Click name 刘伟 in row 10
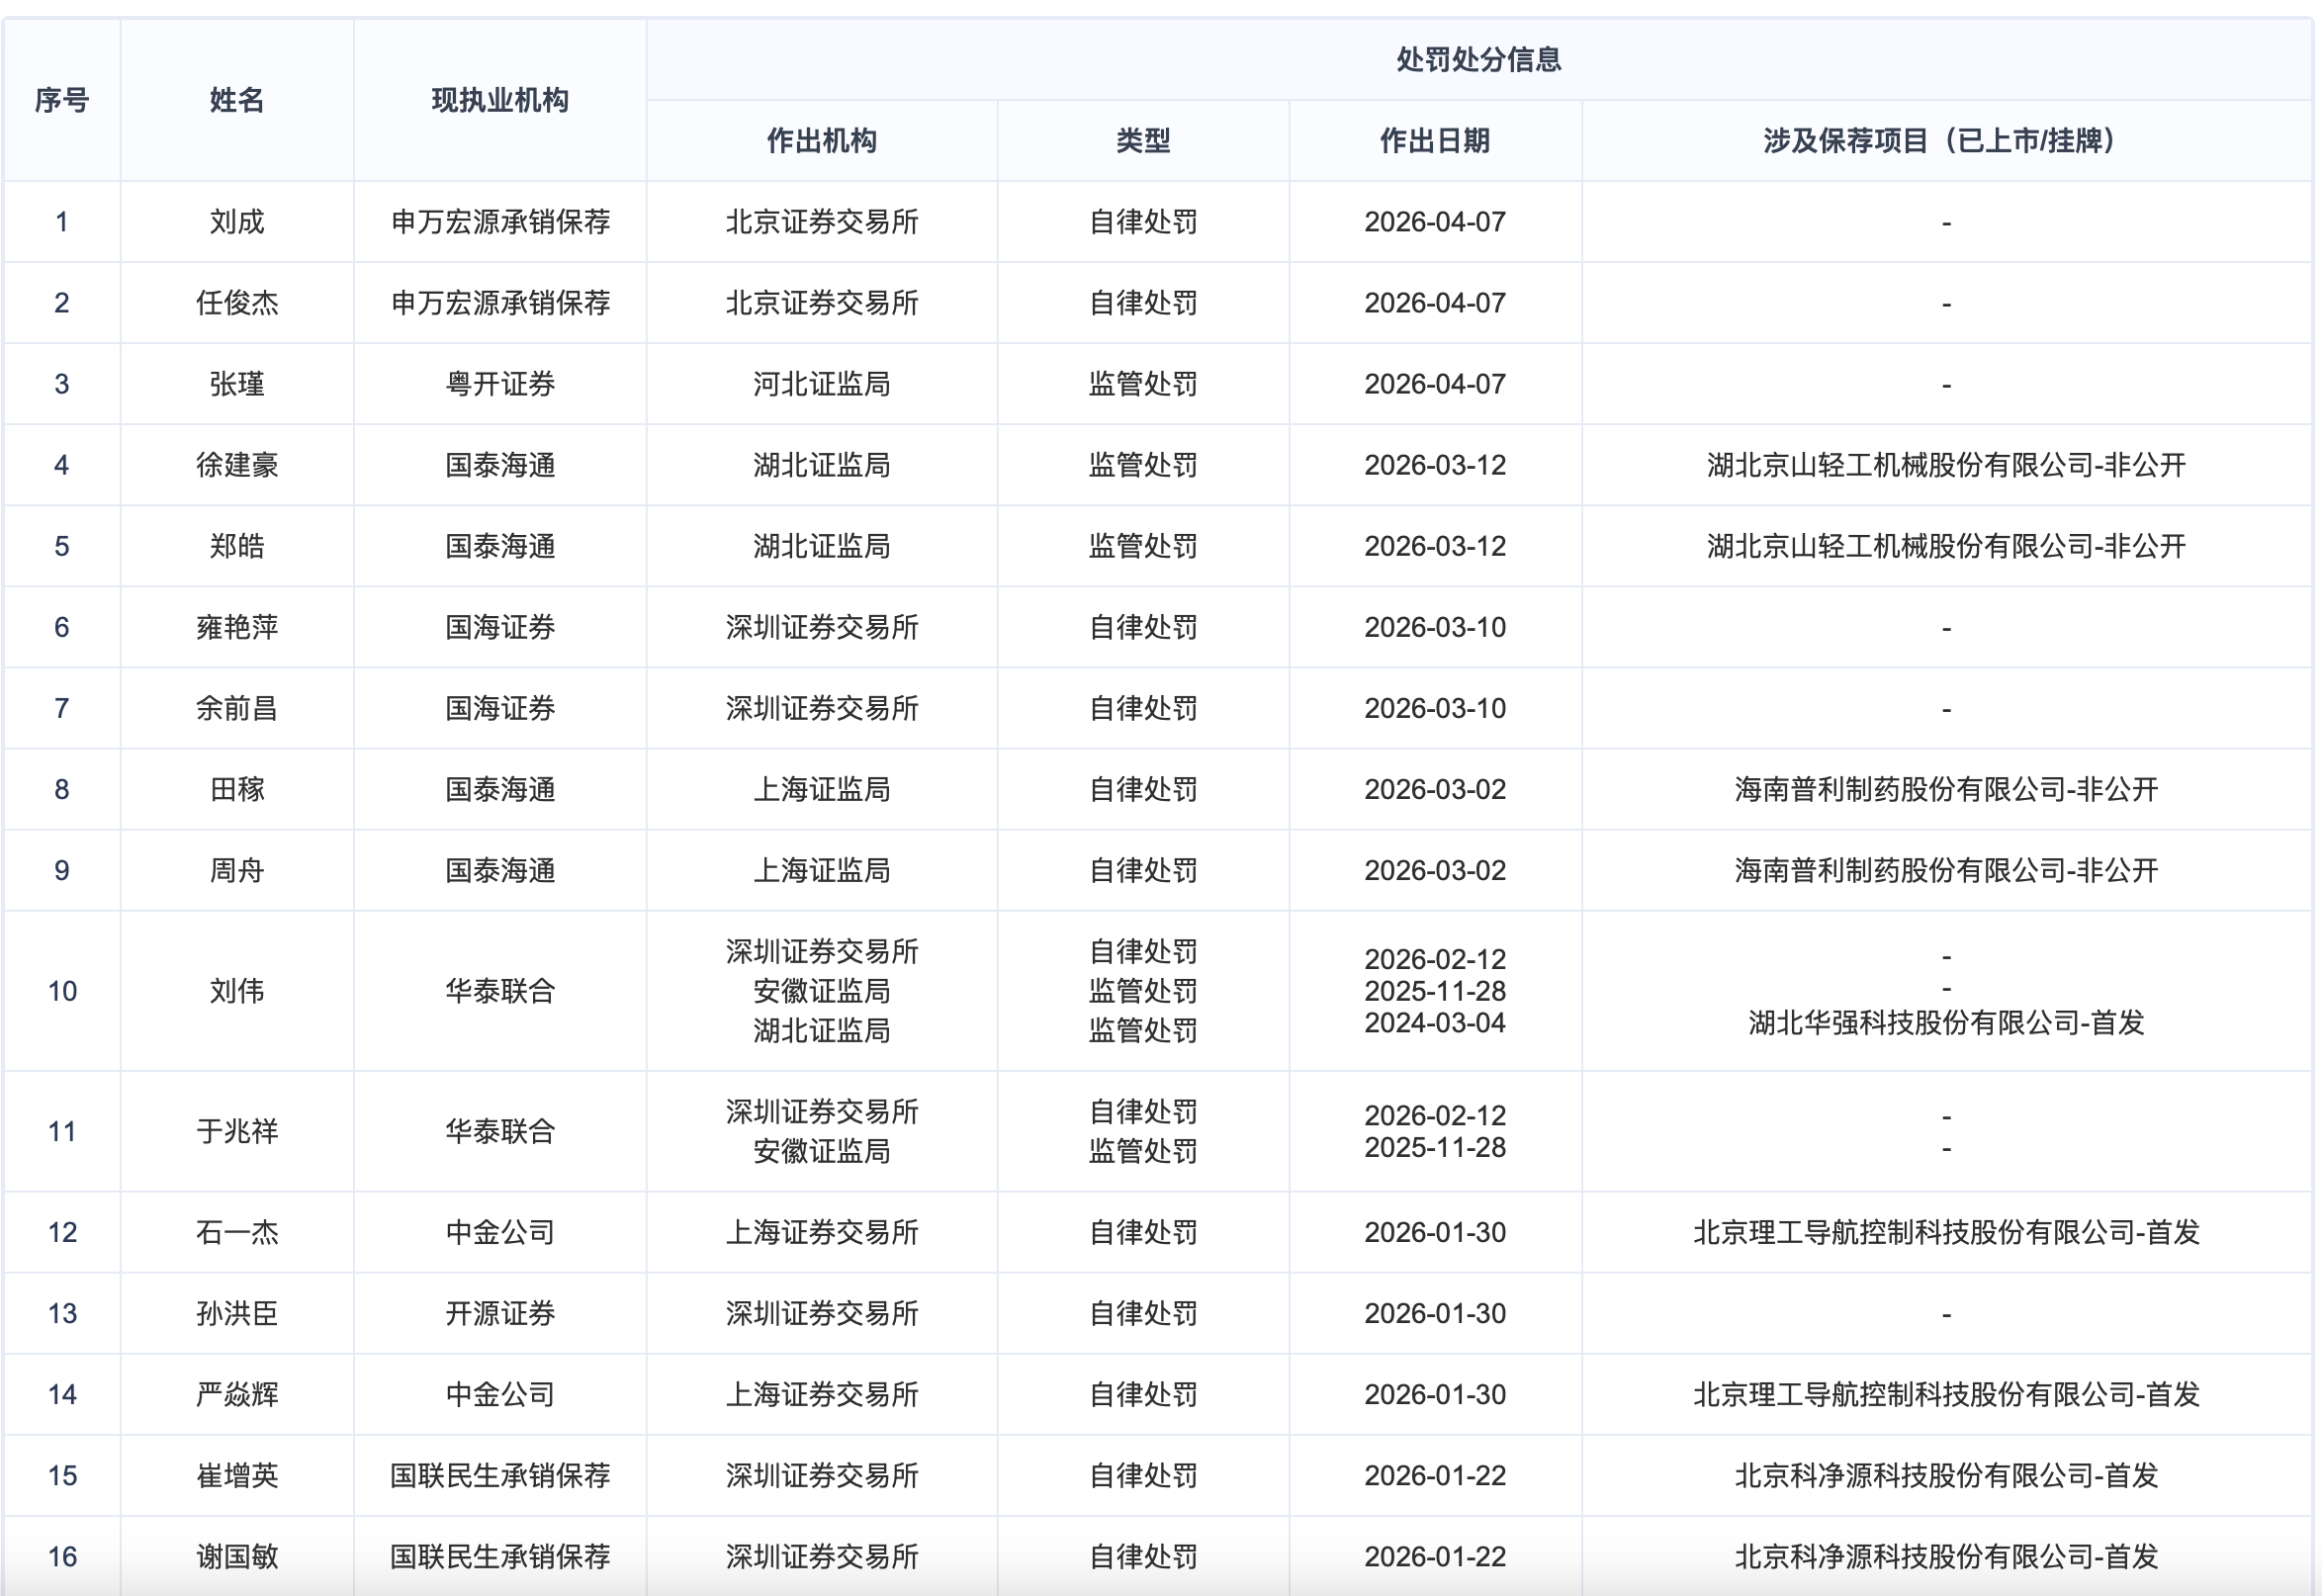Image resolution: width=2322 pixels, height=1596 pixels. (237, 991)
